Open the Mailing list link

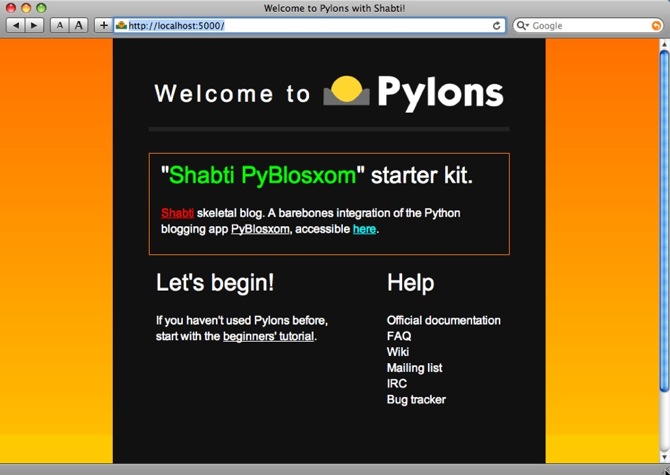(x=414, y=368)
